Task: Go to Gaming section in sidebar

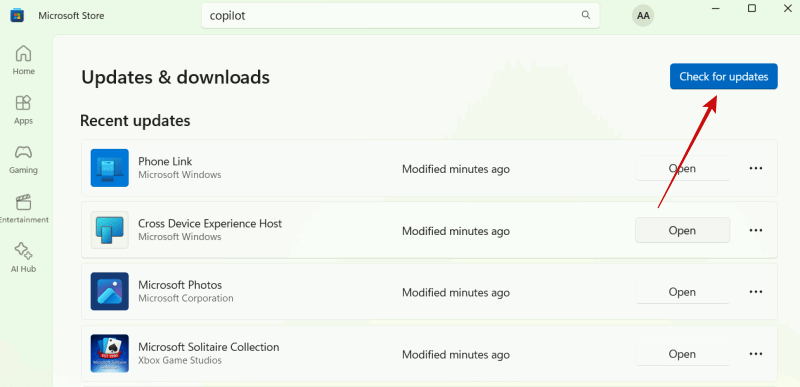Action: pos(23,159)
